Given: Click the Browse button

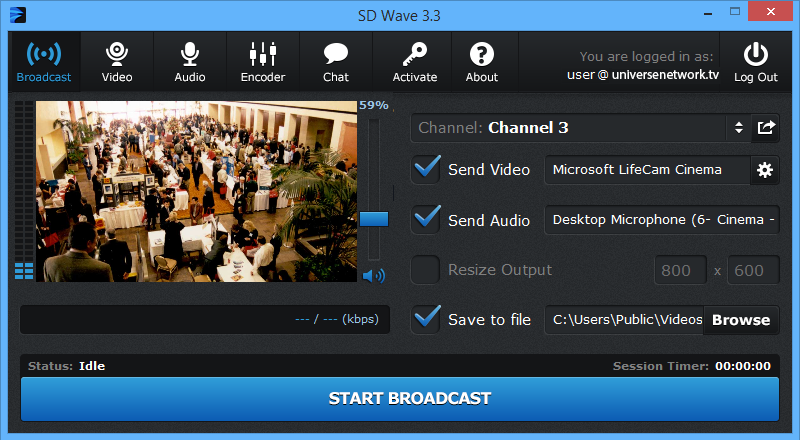Looking at the screenshot, I should pos(741,320).
